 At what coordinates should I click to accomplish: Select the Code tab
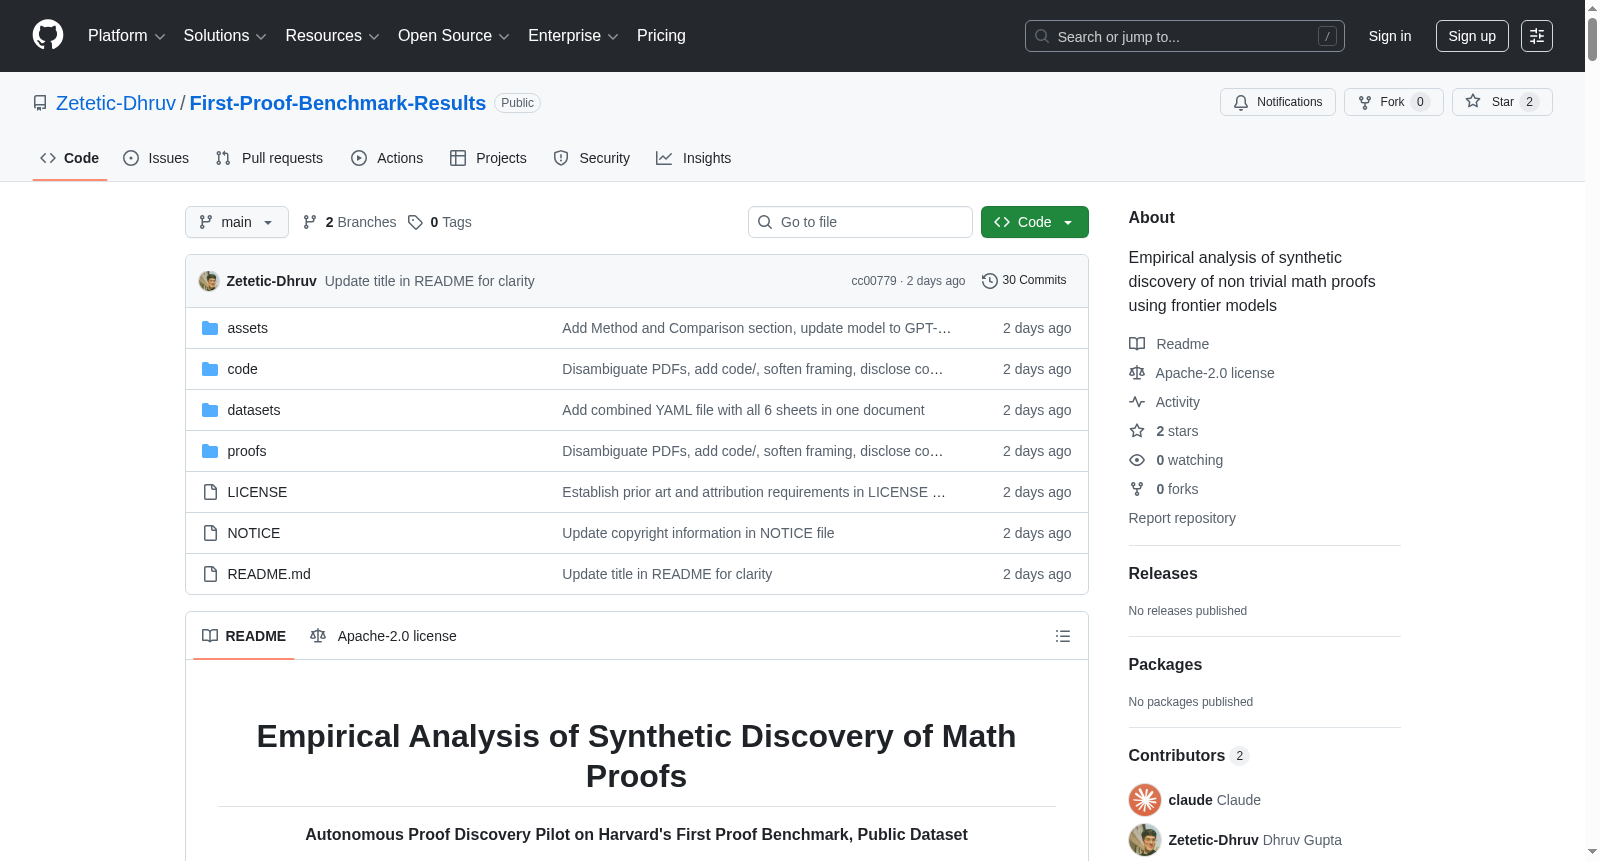70,158
